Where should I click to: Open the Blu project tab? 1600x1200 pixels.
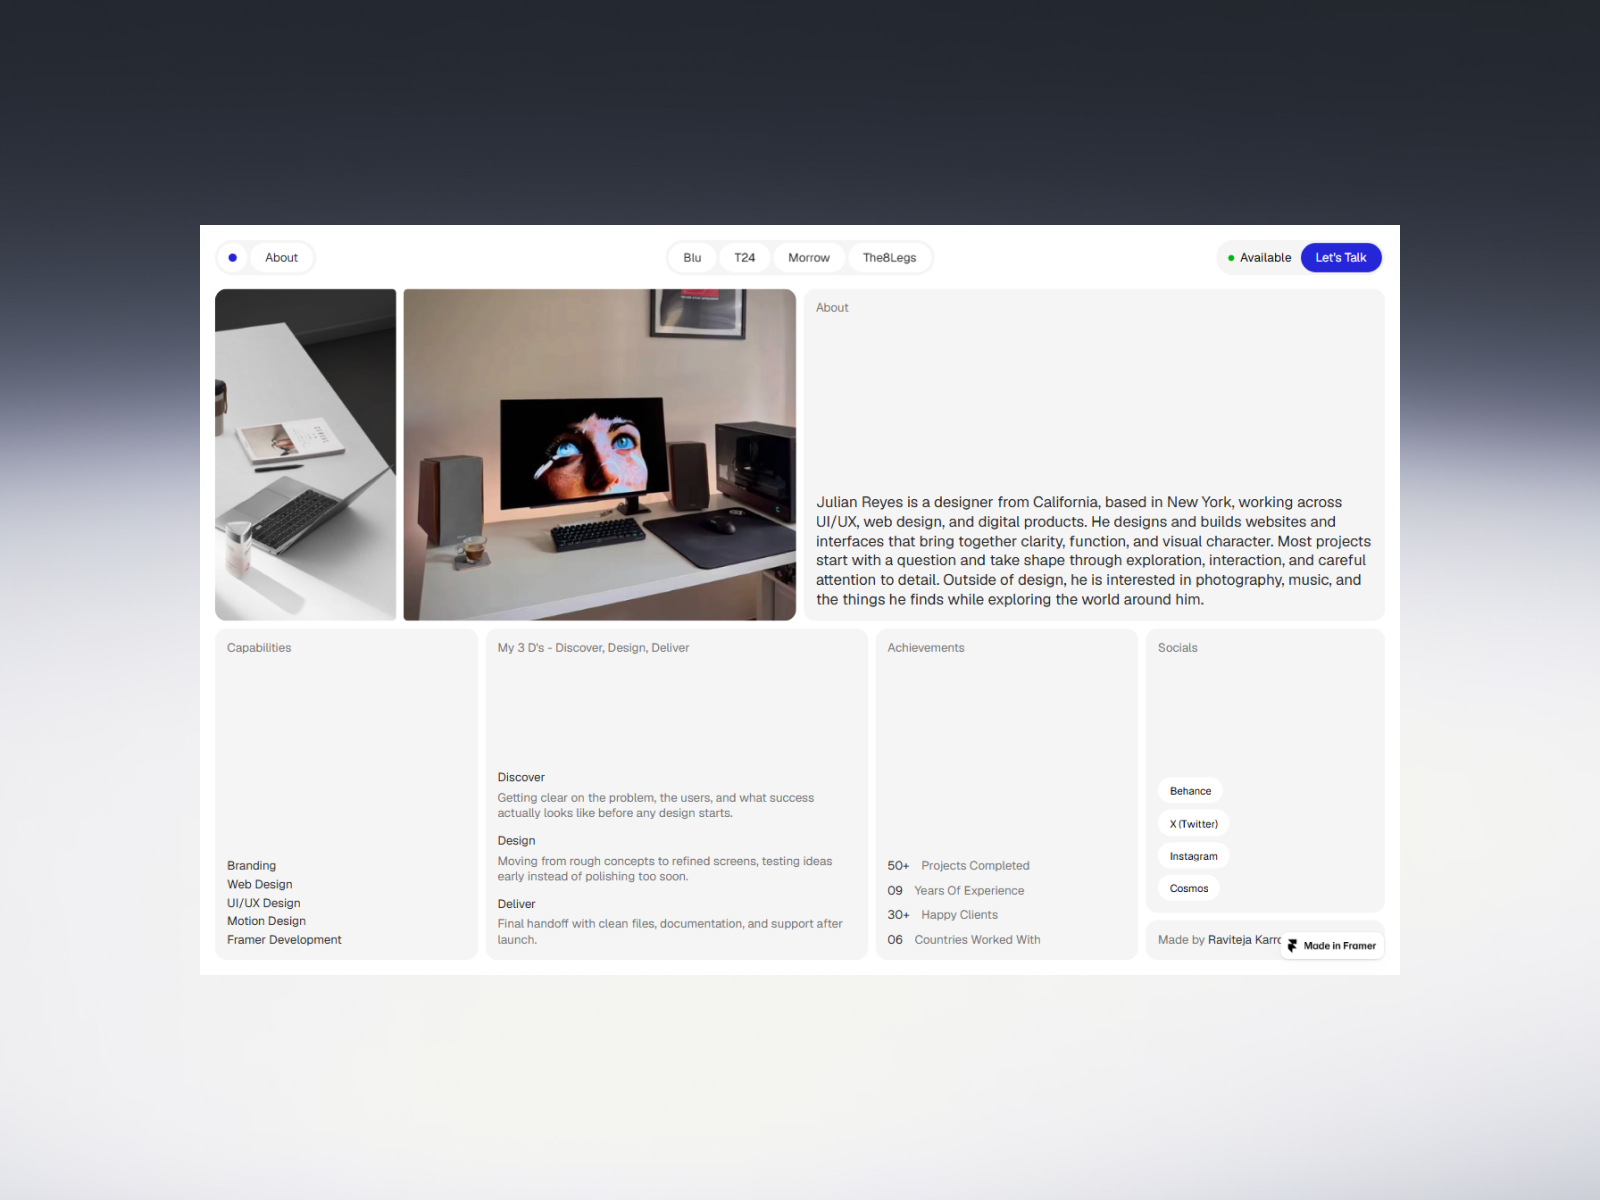coord(692,257)
